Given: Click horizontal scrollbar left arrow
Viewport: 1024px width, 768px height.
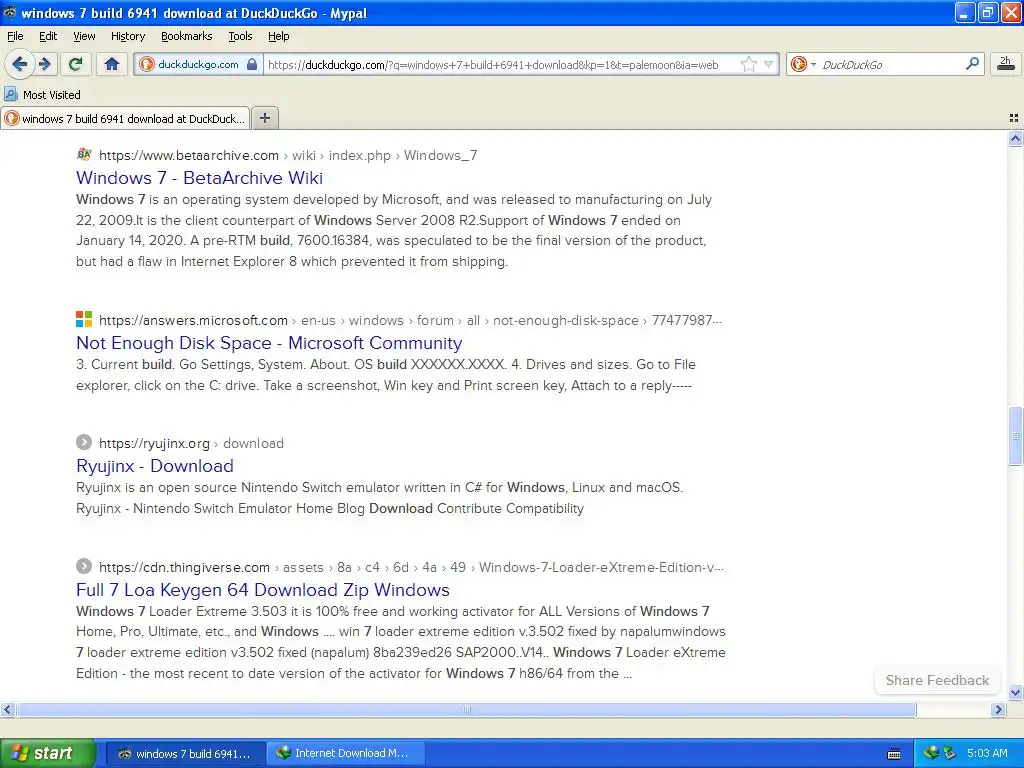Looking at the screenshot, I should click(x=8, y=709).
